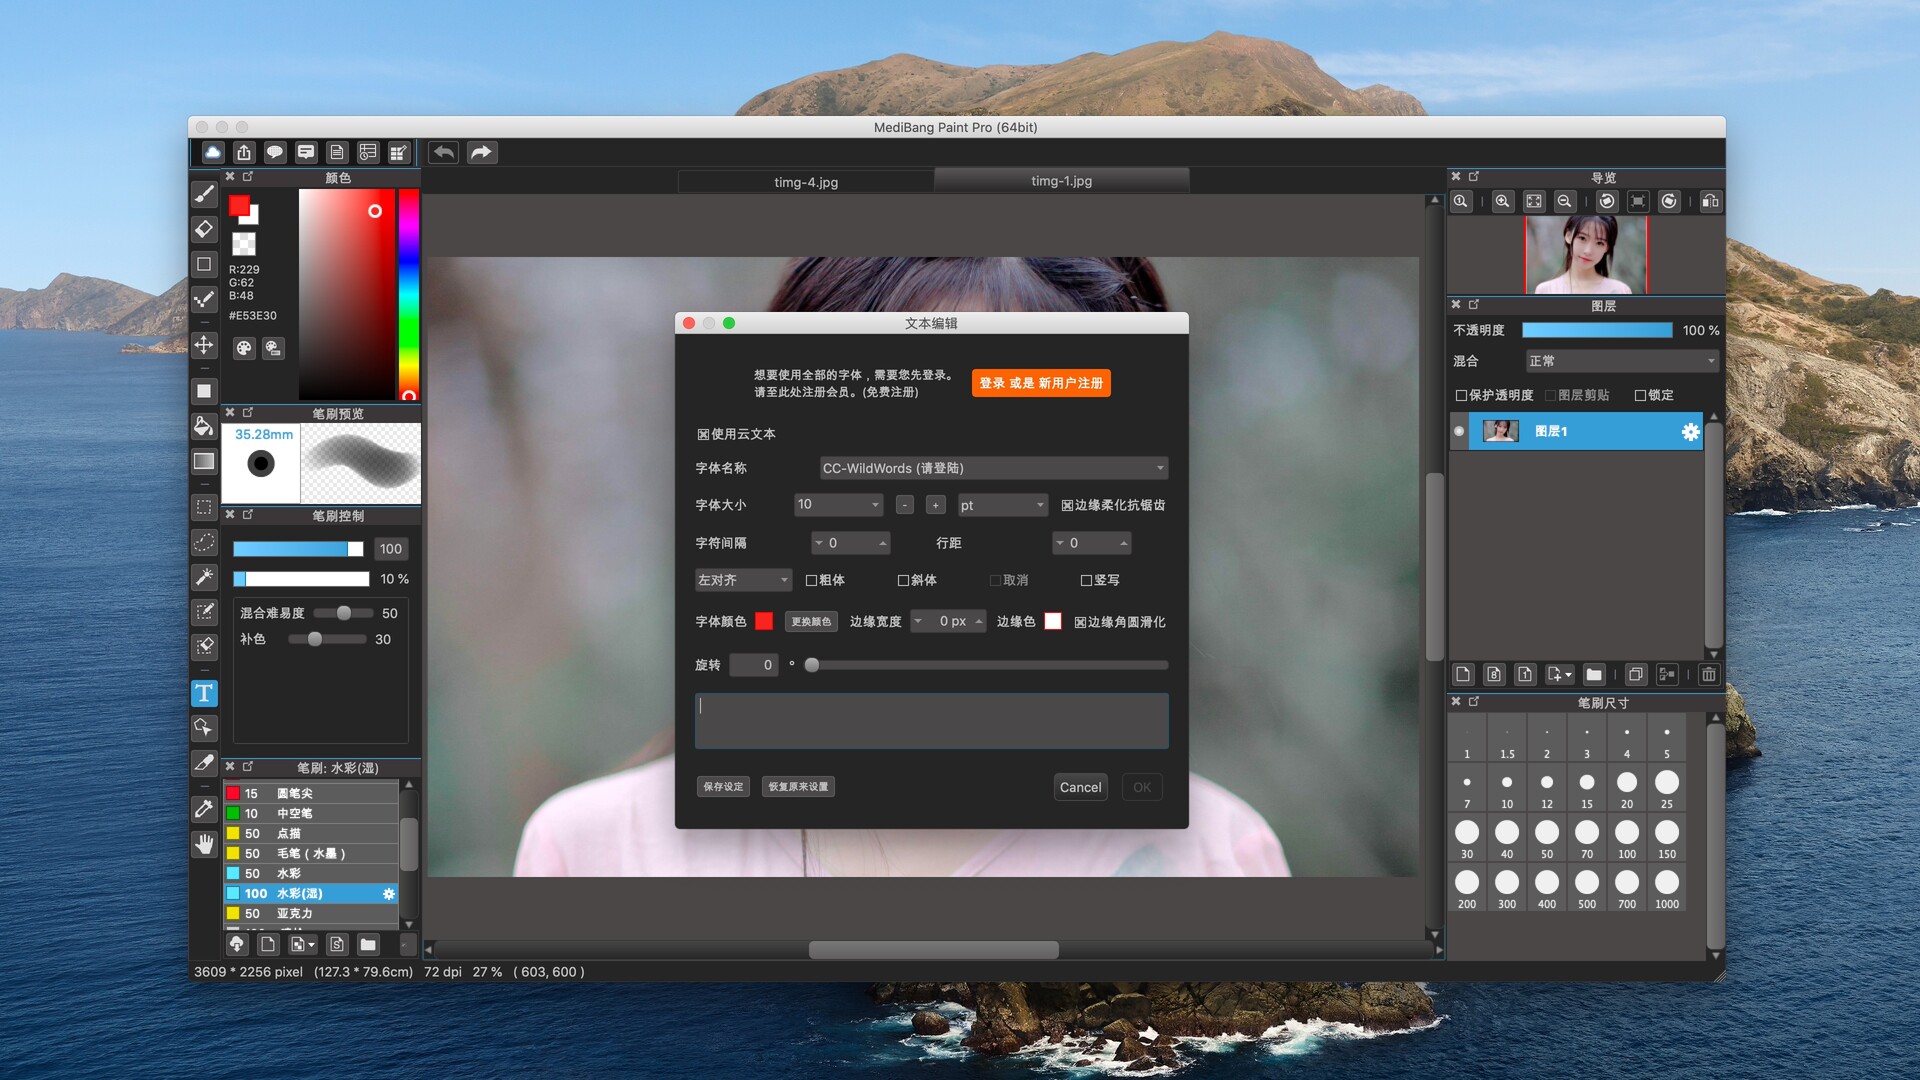Increase 行距 line spacing stepper arrow

point(1124,543)
